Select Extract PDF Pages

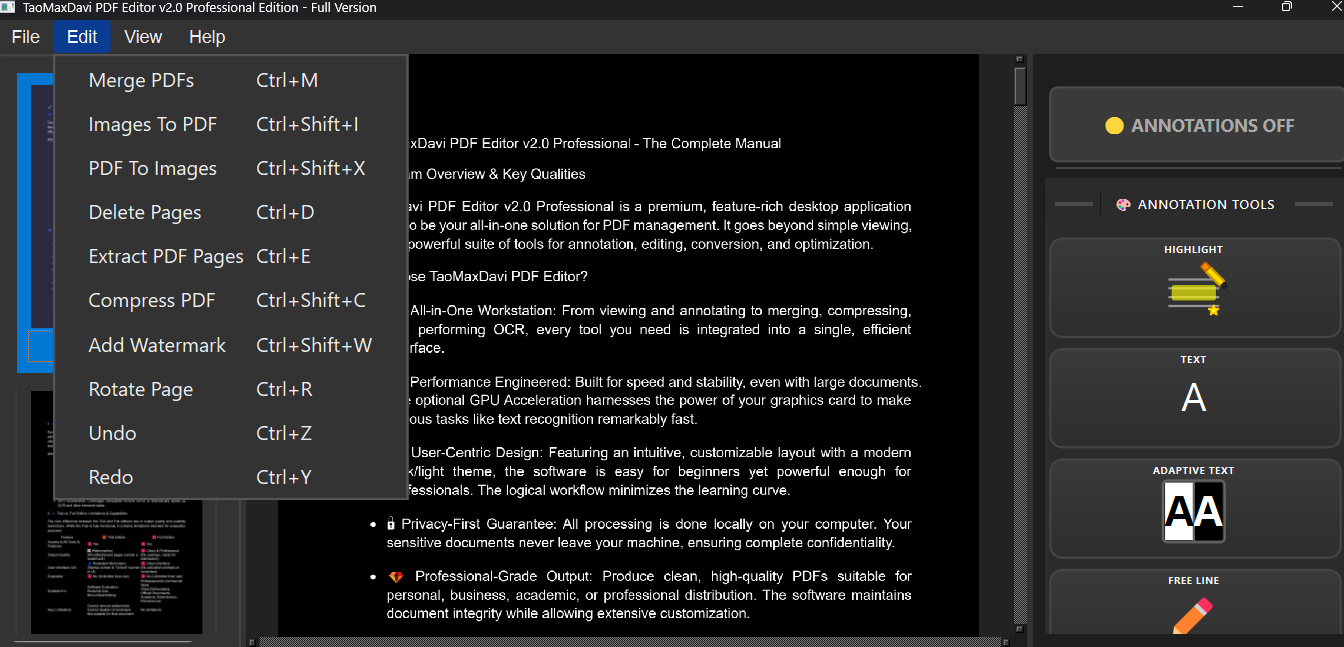[x=166, y=257]
